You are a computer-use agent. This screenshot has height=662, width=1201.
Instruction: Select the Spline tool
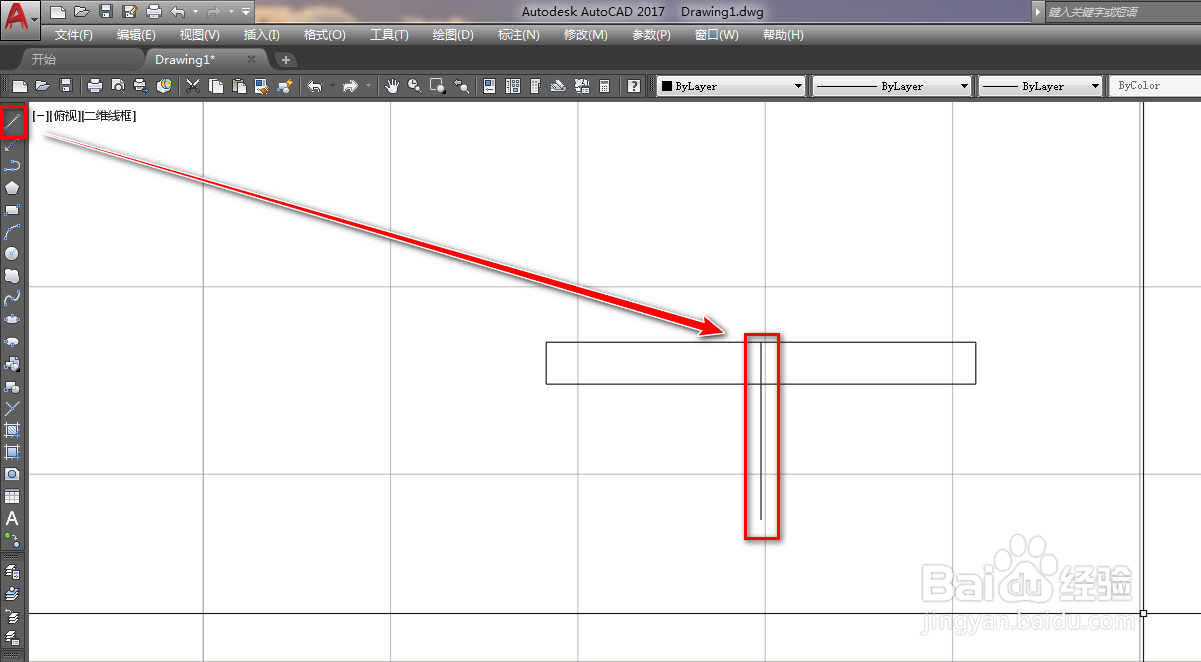pyautogui.click(x=12, y=298)
